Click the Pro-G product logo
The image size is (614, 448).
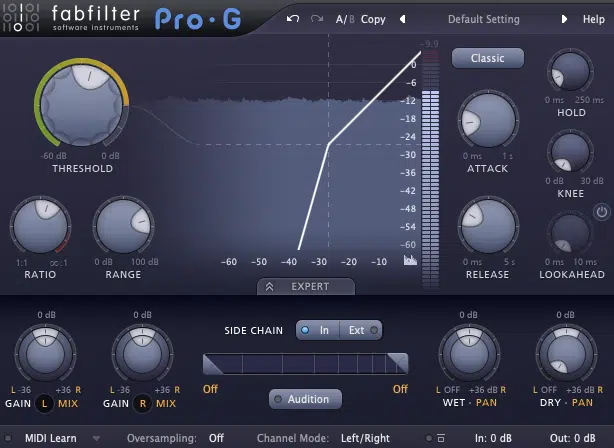(198, 20)
